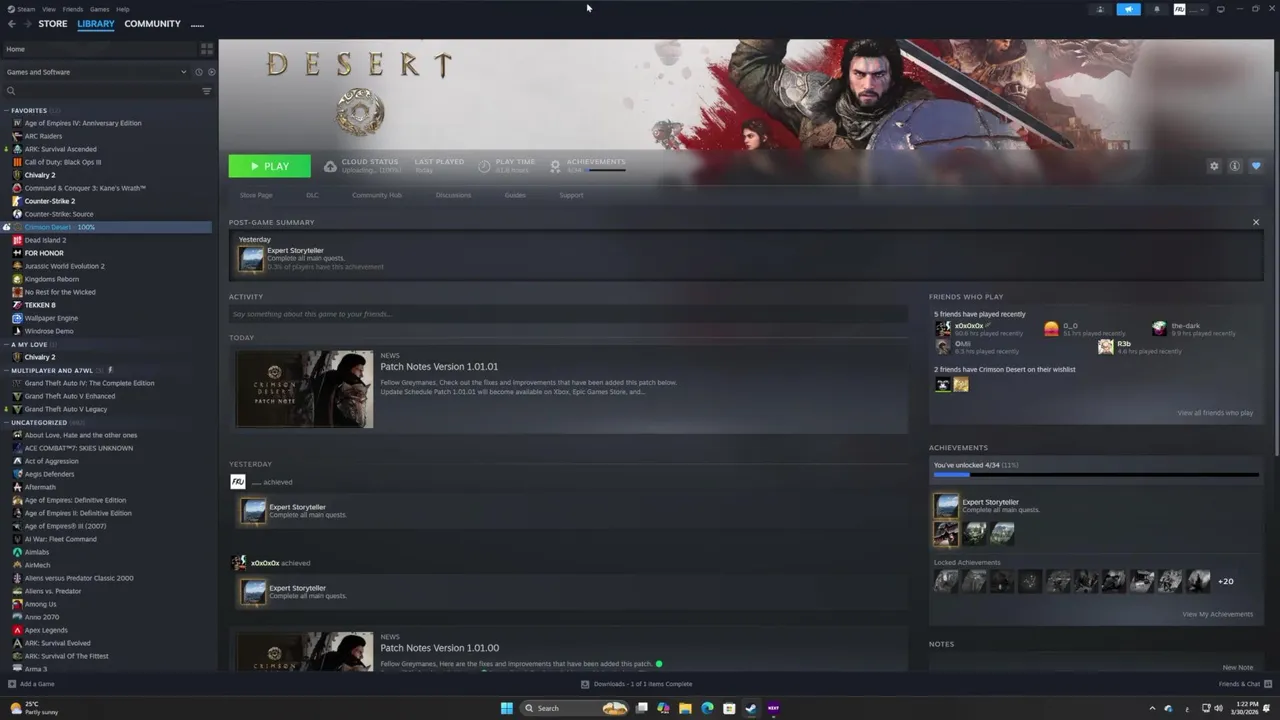Select Counter-Strike 2 in library list
This screenshot has width=1280, height=720.
49,201
